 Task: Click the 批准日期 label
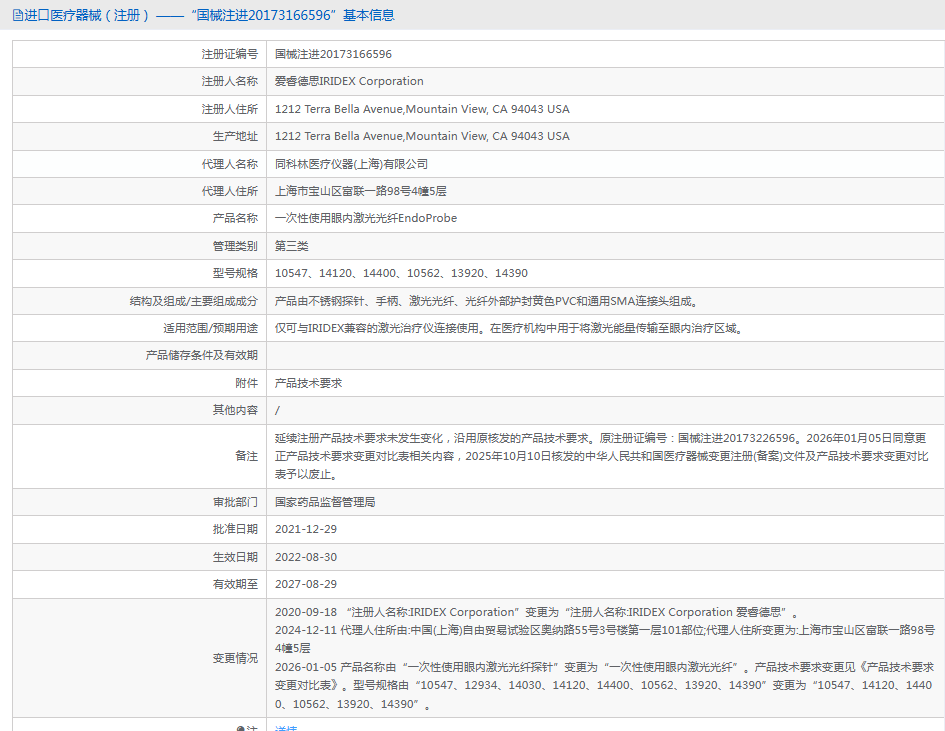[235, 529]
